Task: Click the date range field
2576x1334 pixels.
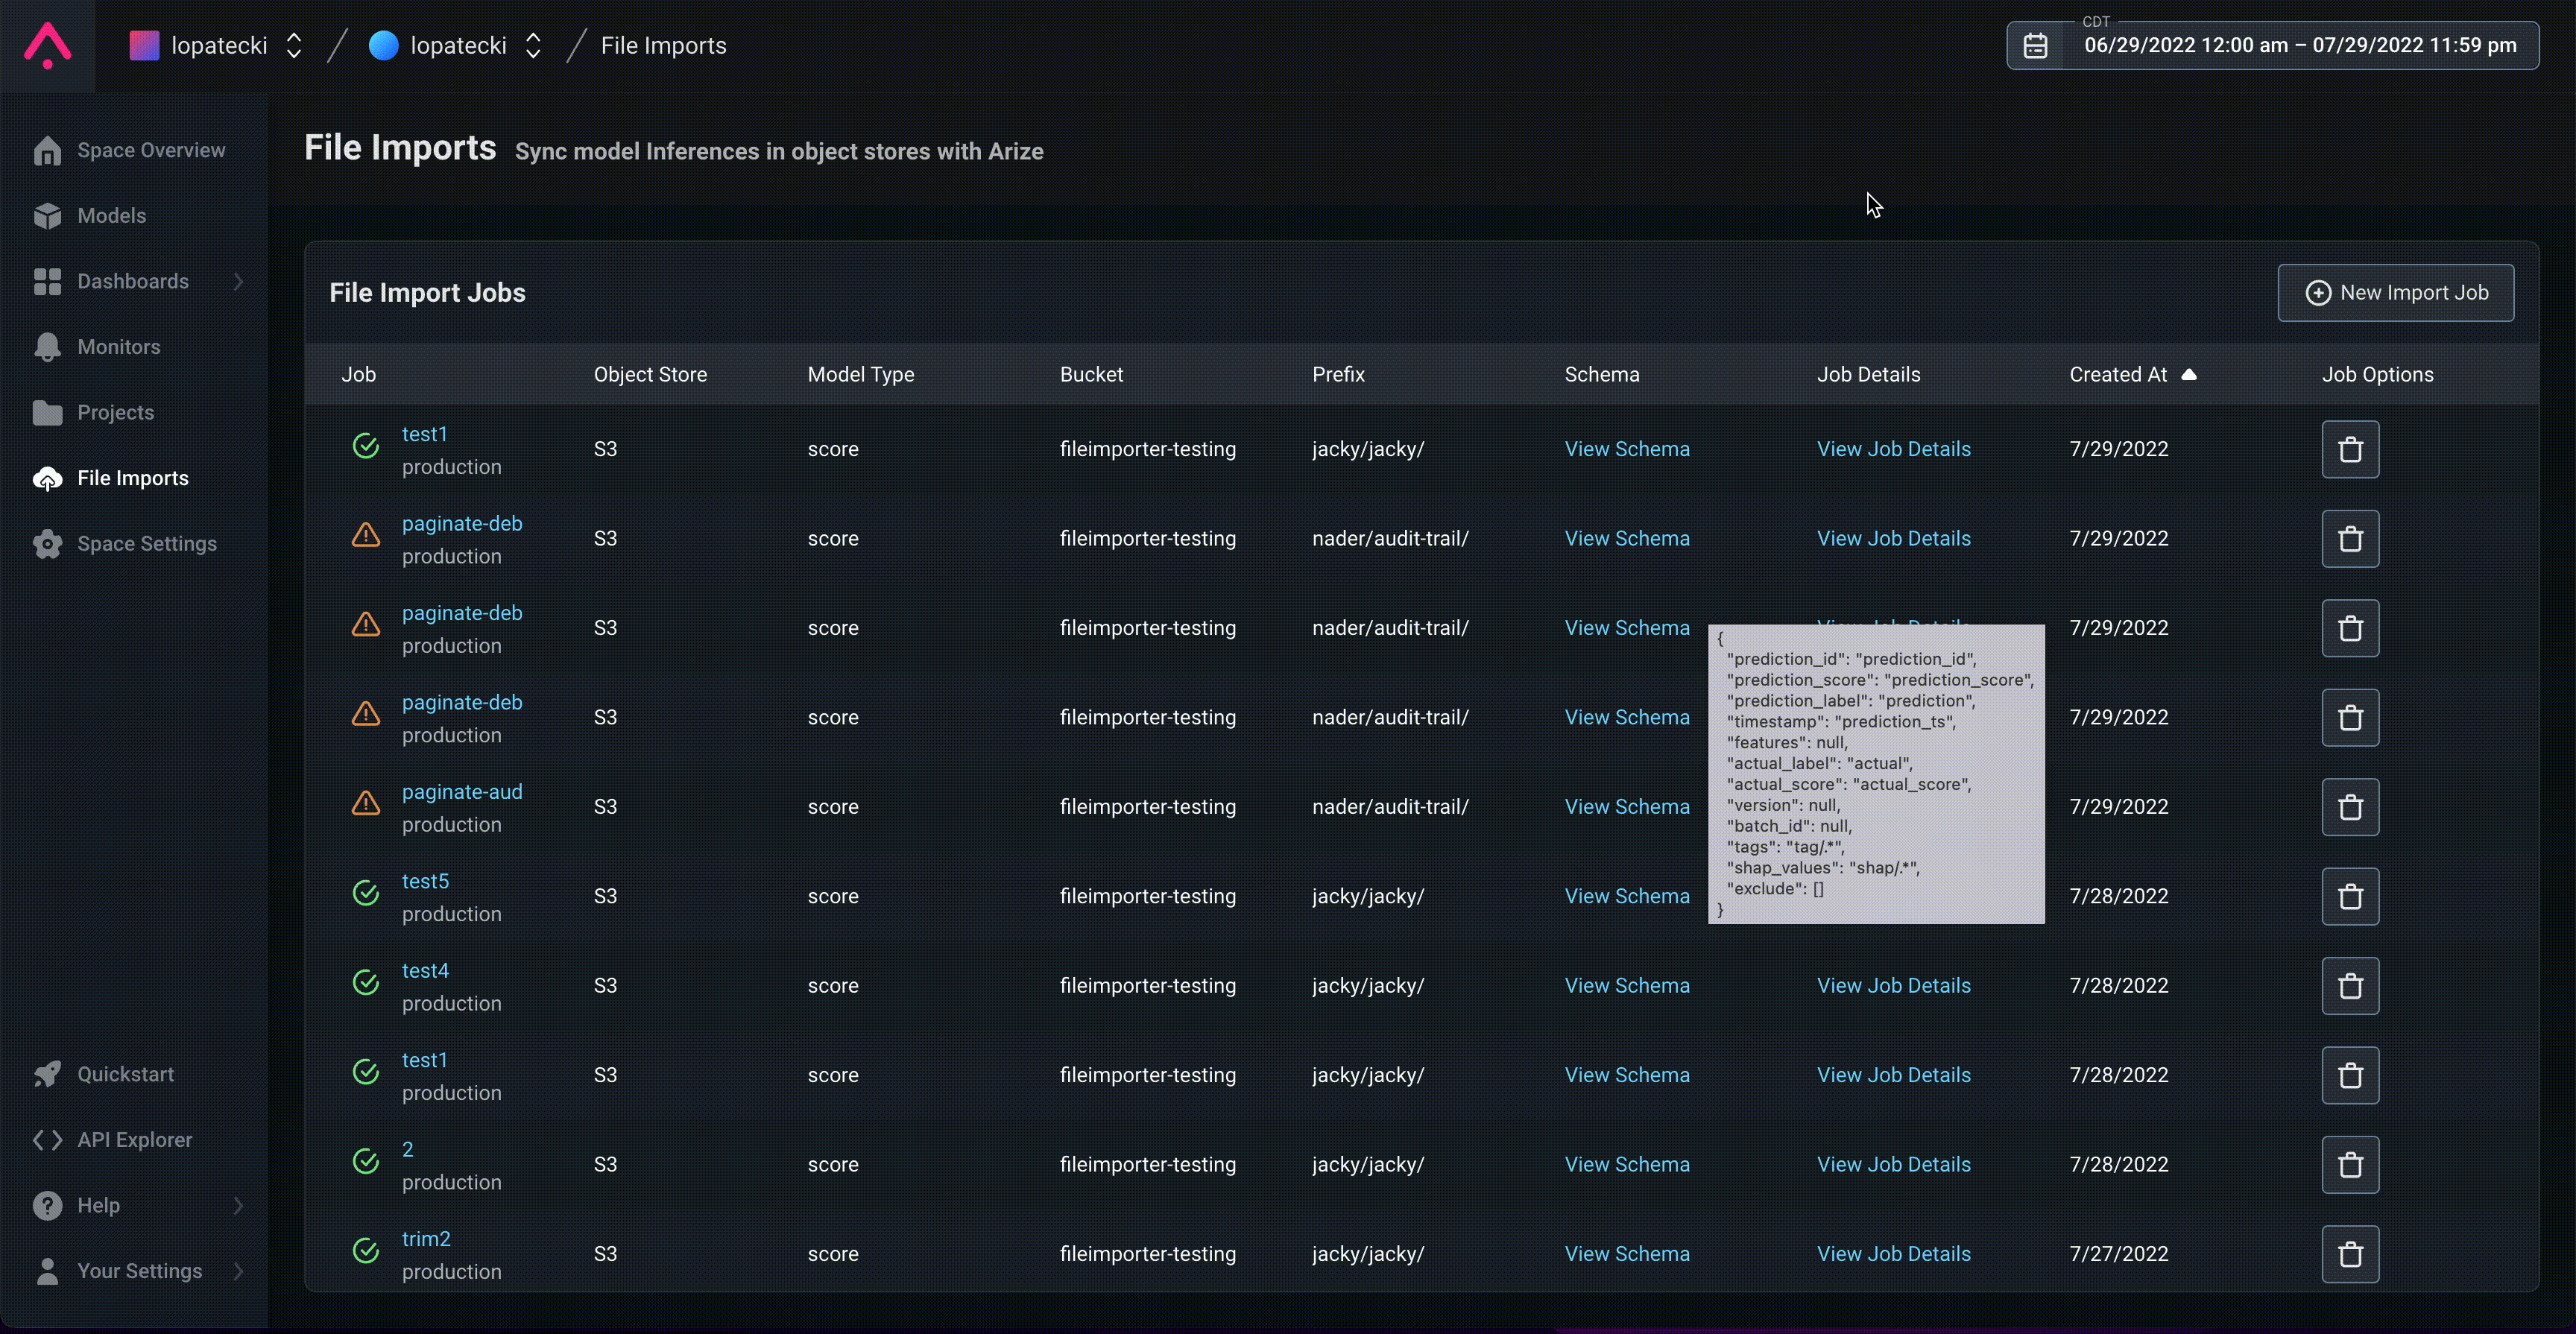Action: pos(2300,46)
